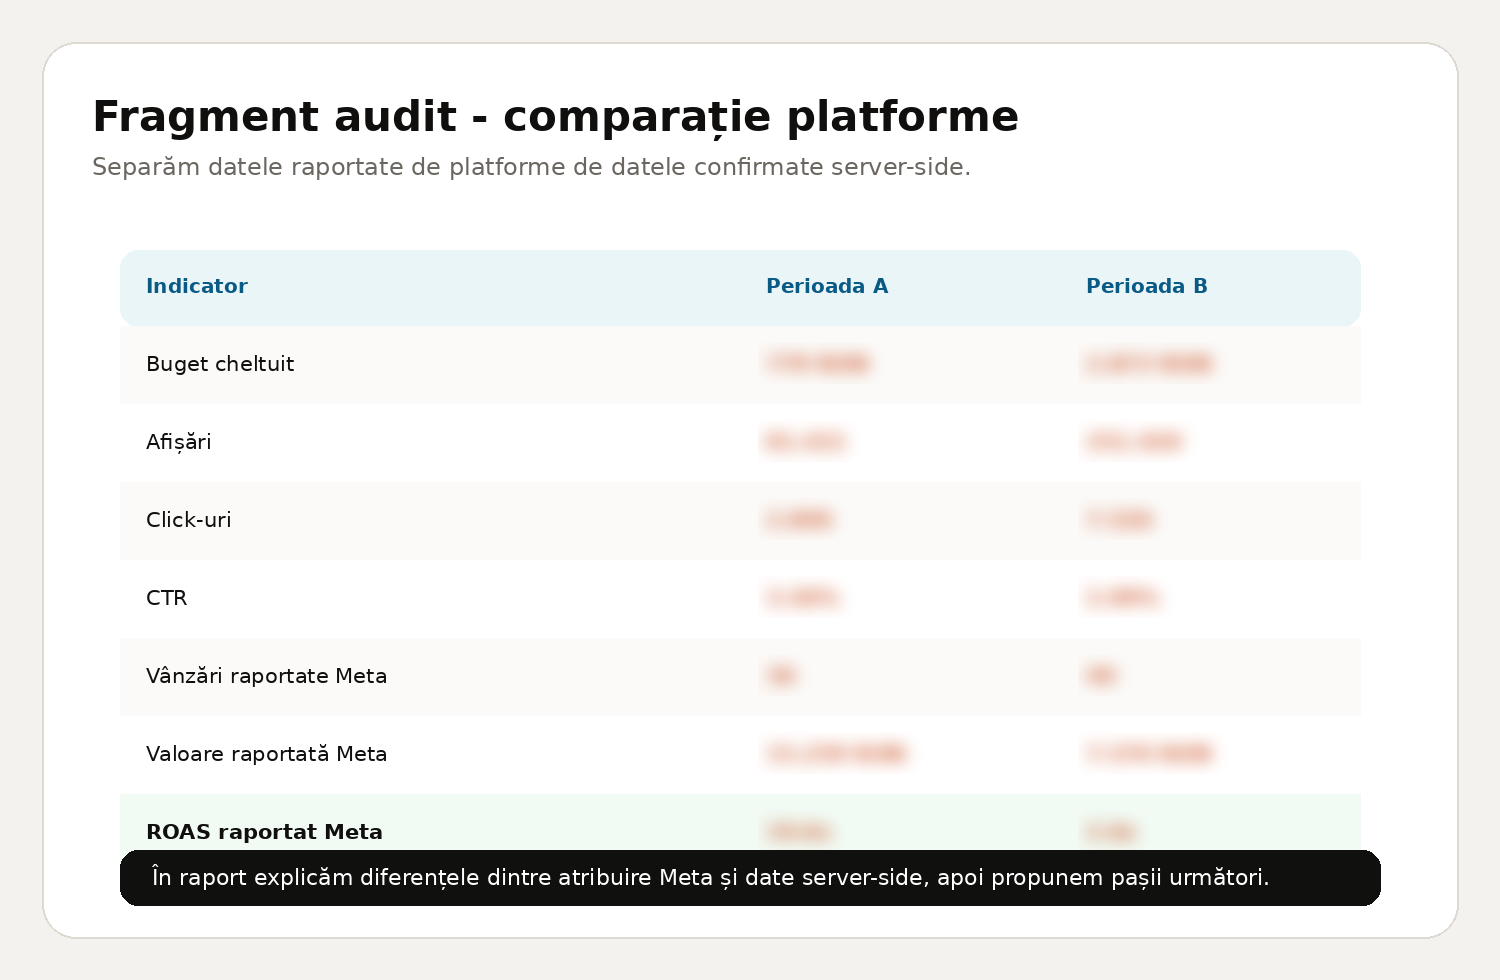Image resolution: width=1500 pixels, height=980 pixels.
Task: Select the Indicator column header
Action: click(x=197, y=286)
